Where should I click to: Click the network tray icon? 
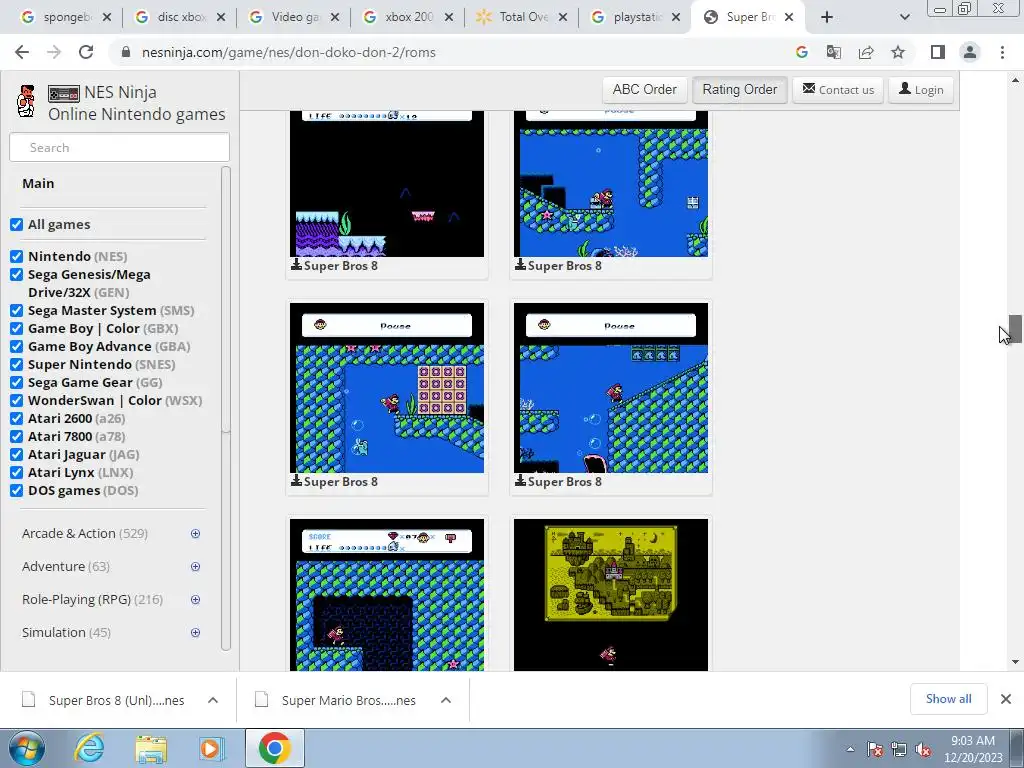click(899, 750)
